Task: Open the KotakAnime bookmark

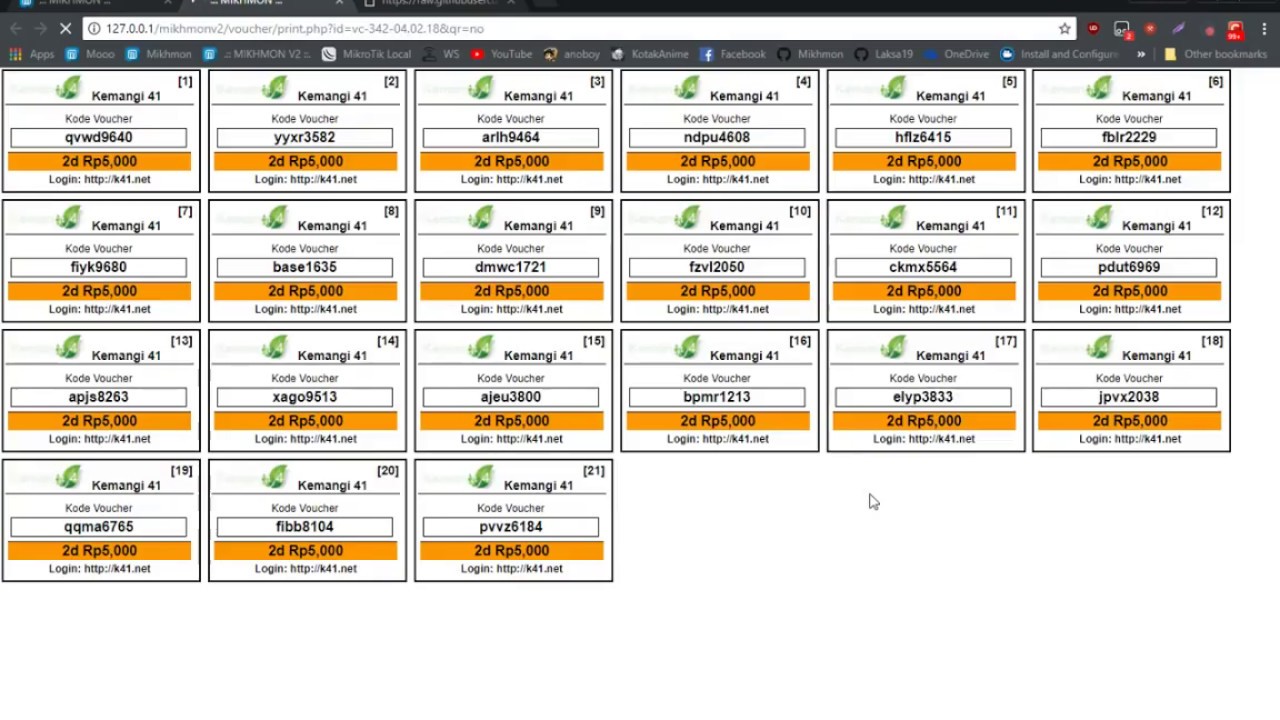Action: pyautogui.click(x=650, y=54)
